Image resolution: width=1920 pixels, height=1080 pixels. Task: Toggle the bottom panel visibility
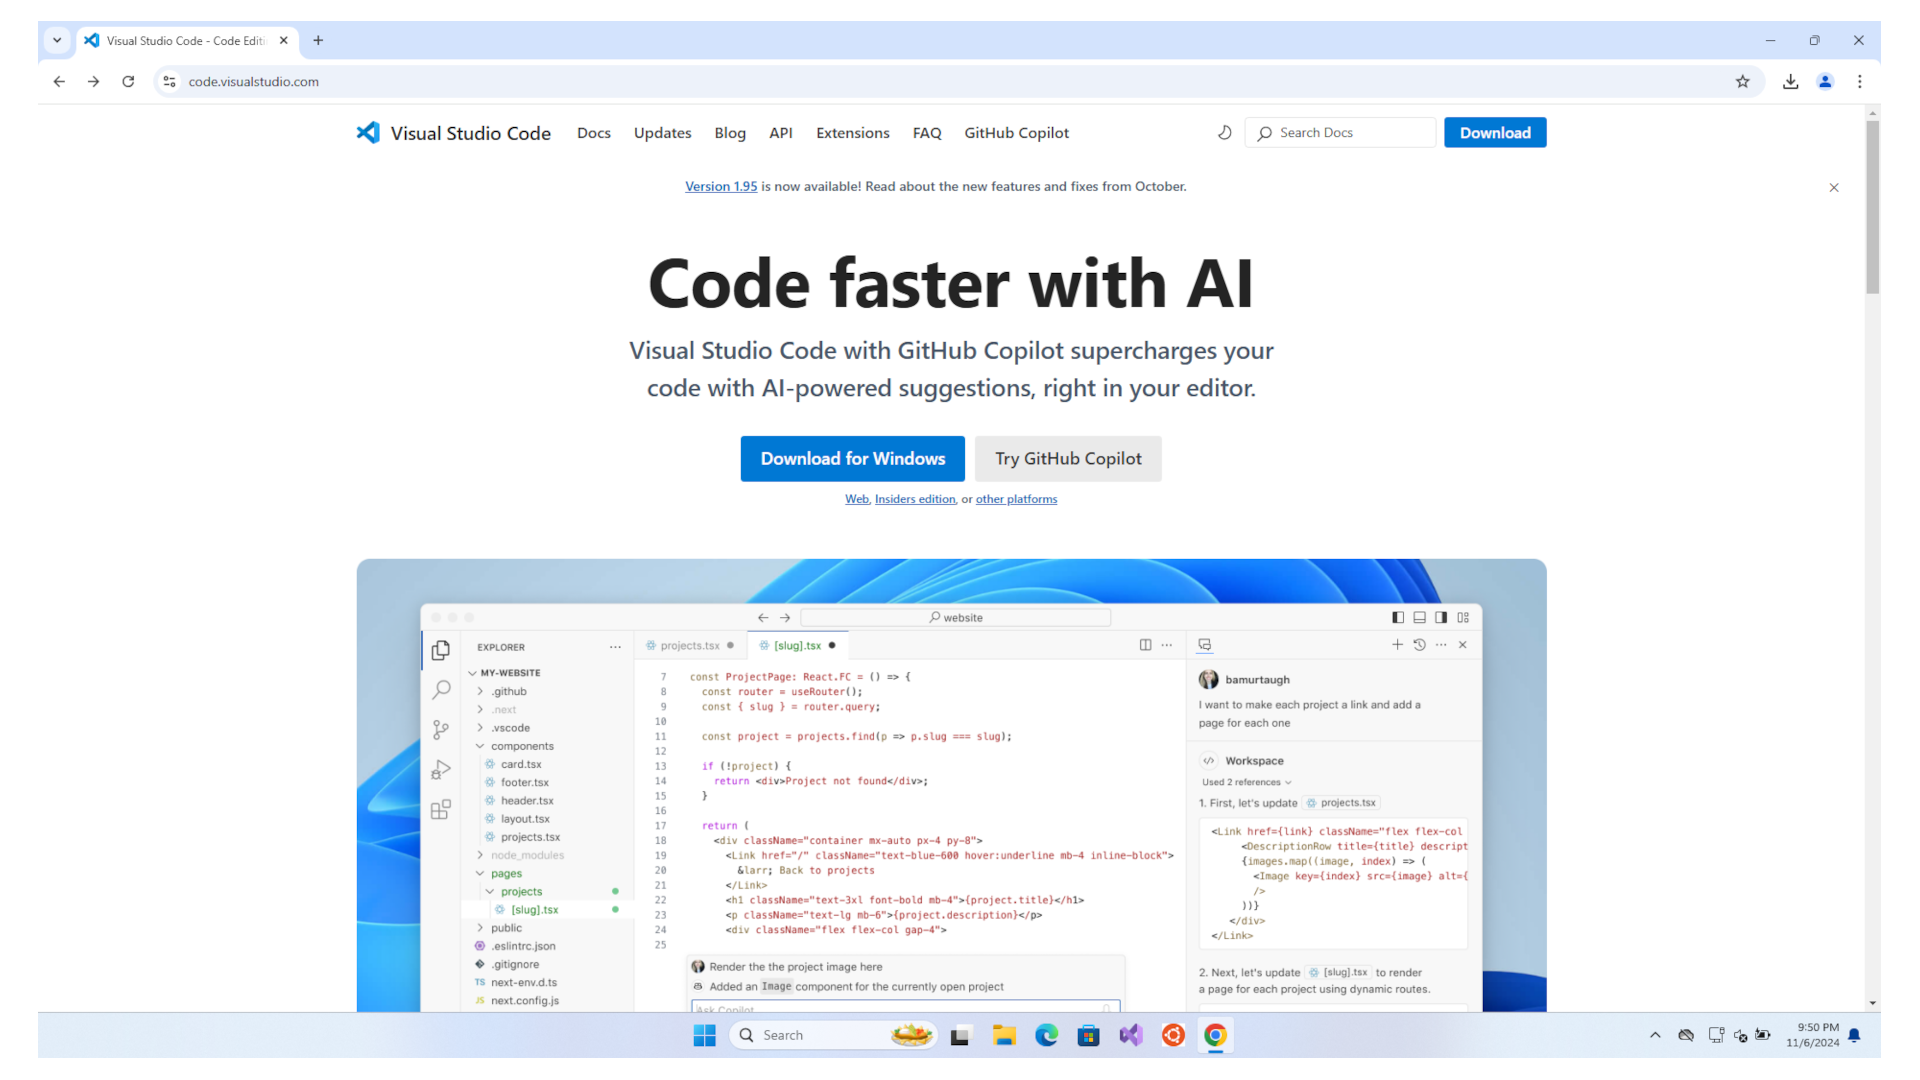(x=1420, y=617)
